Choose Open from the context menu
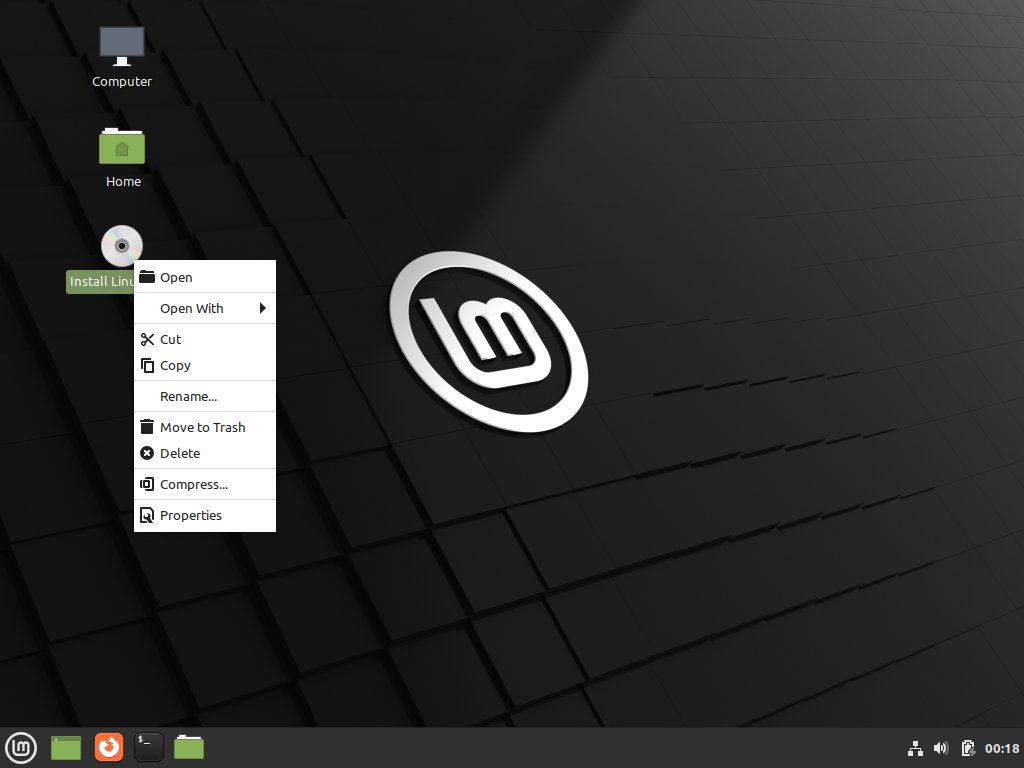The width and height of the screenshot is (1024, 768). (x=205, y=278)
